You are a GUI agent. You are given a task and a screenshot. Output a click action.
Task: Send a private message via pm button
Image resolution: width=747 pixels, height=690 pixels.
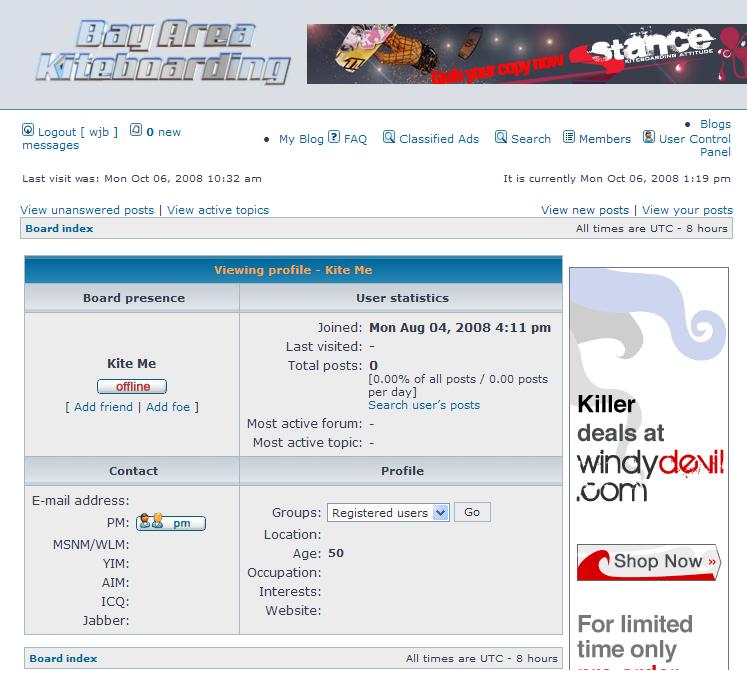click(171, 522)
